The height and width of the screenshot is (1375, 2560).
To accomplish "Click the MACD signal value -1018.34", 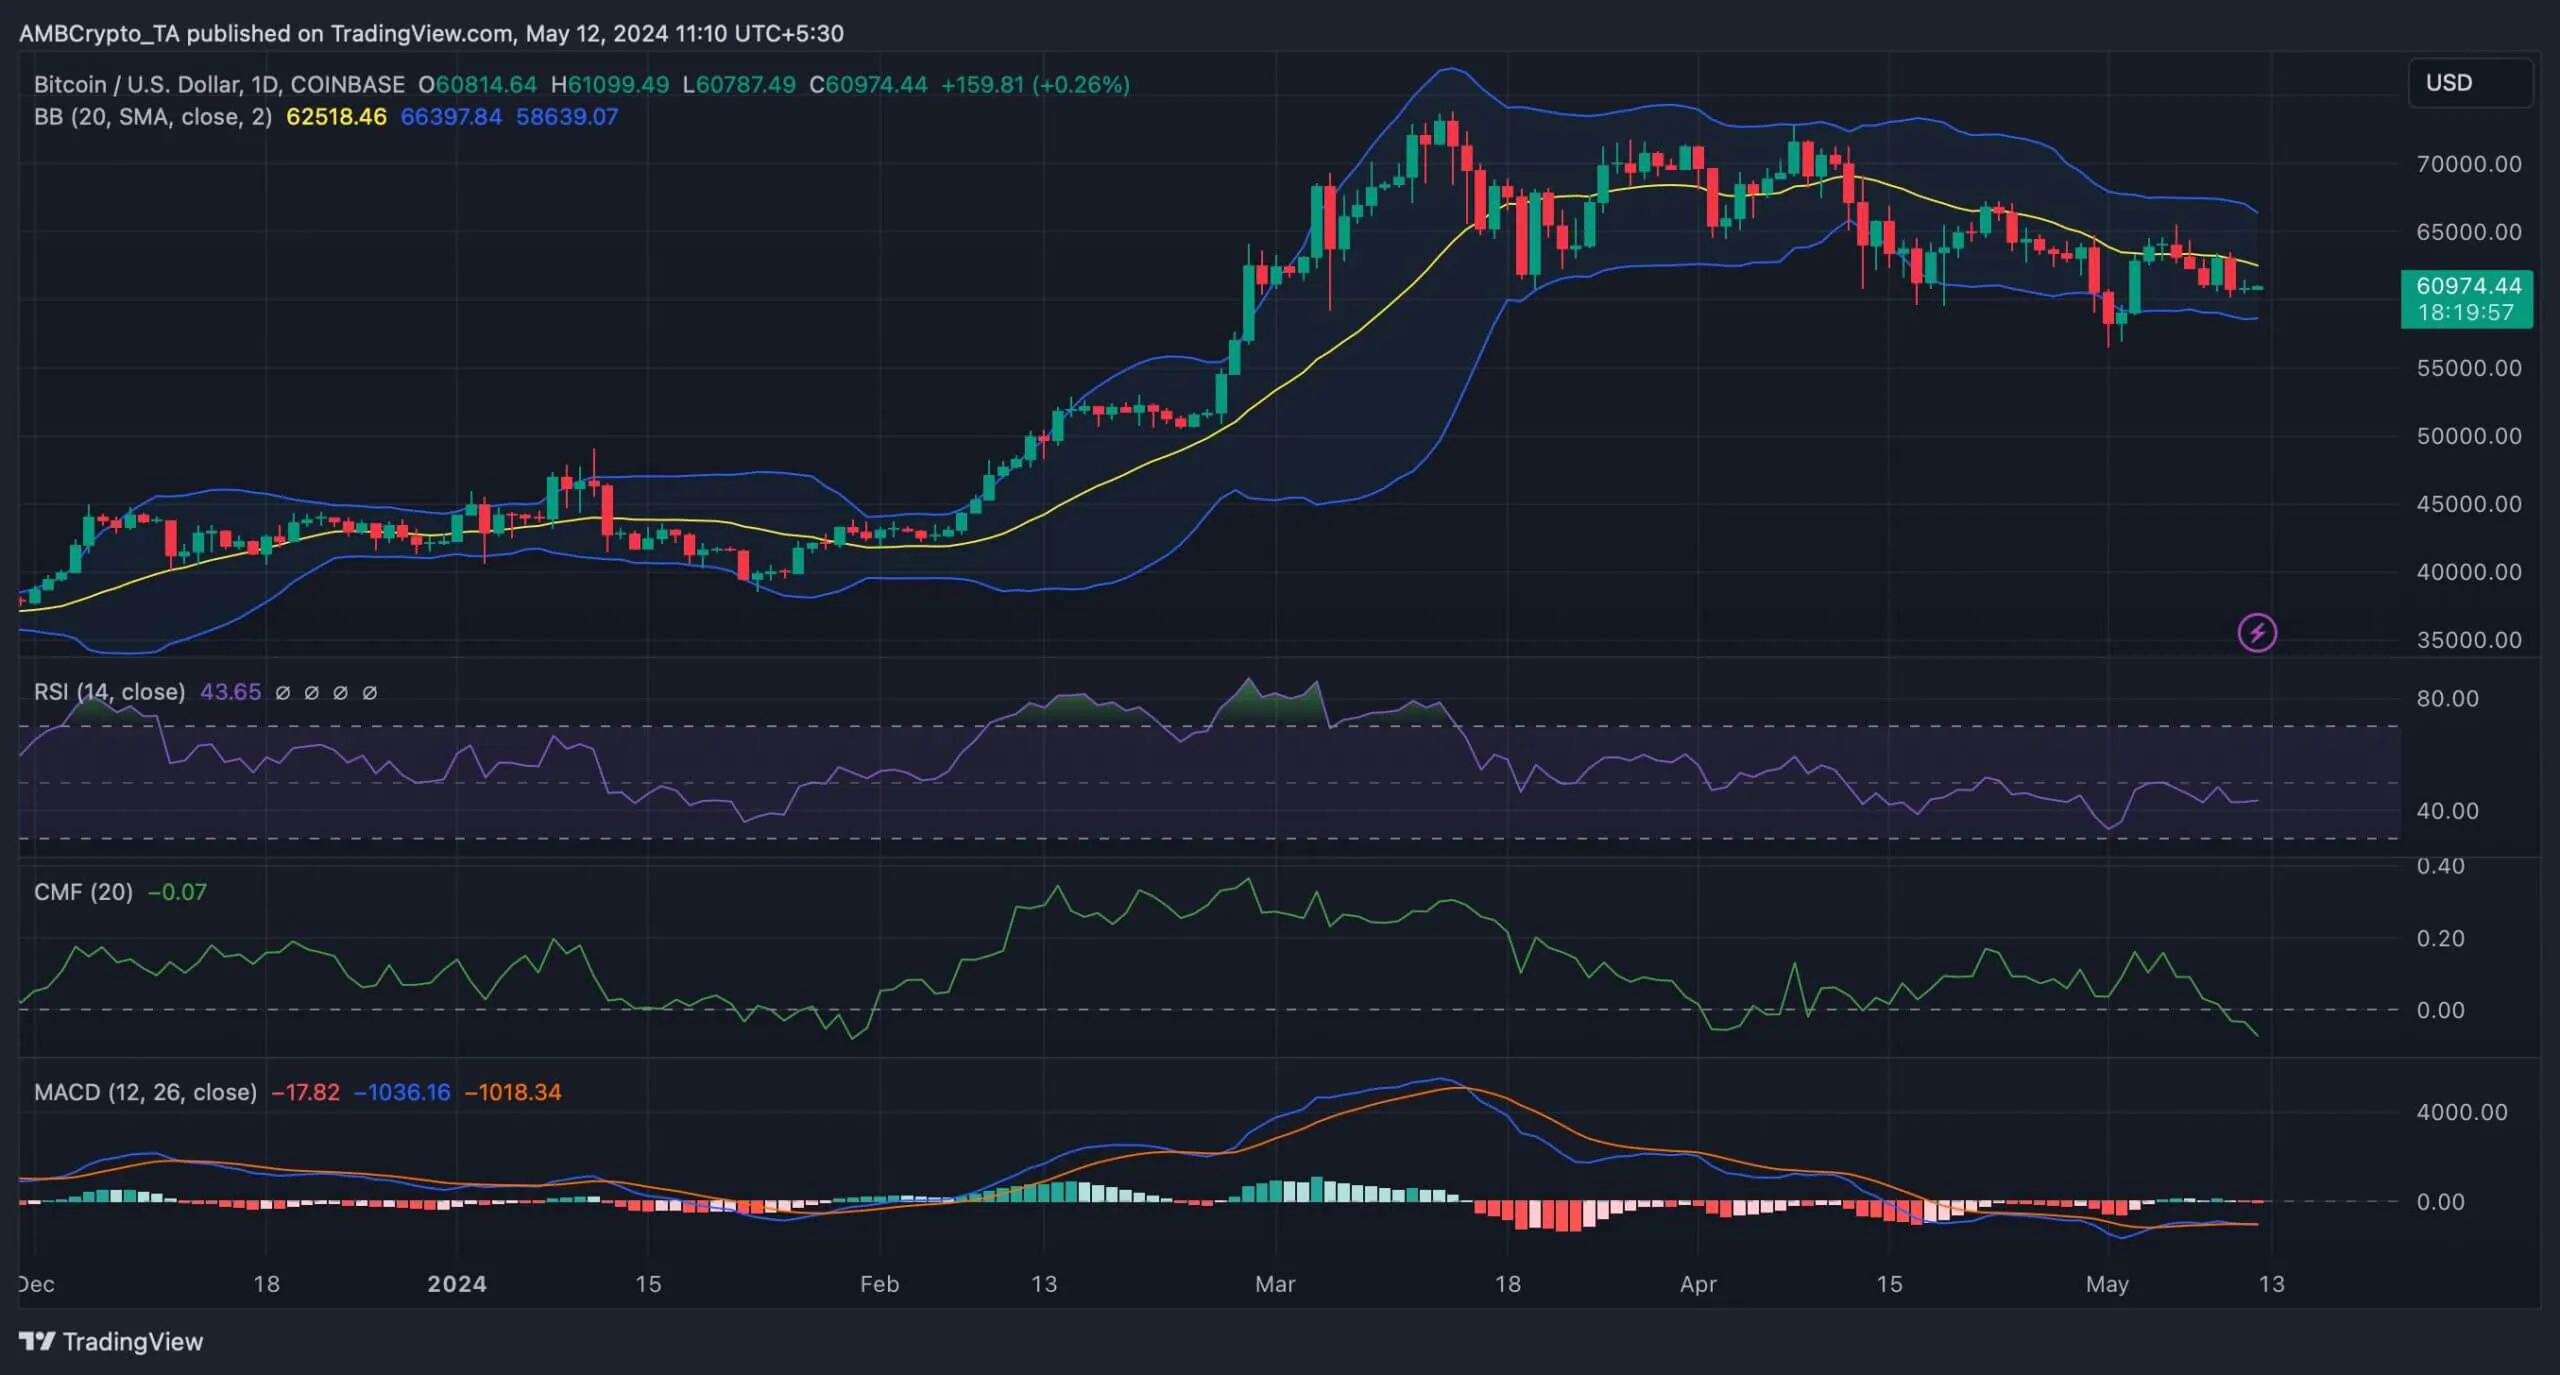I will (513, 1092).
